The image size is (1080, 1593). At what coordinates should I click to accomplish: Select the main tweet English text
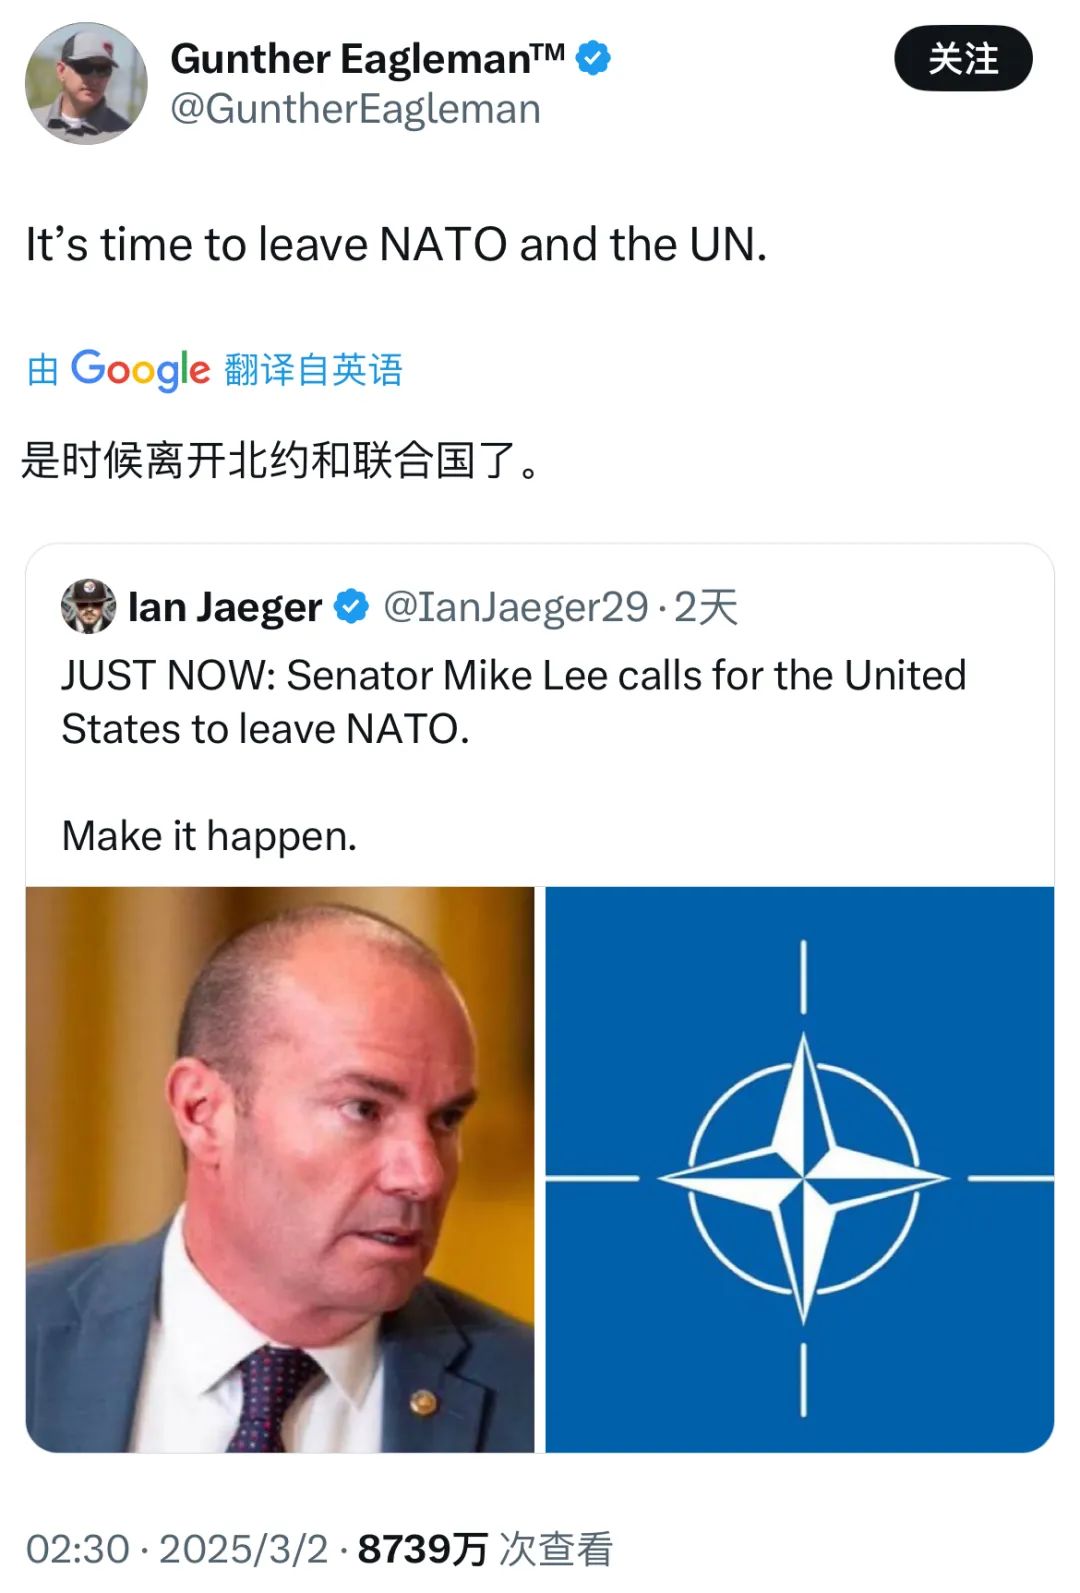pos(396,245)
